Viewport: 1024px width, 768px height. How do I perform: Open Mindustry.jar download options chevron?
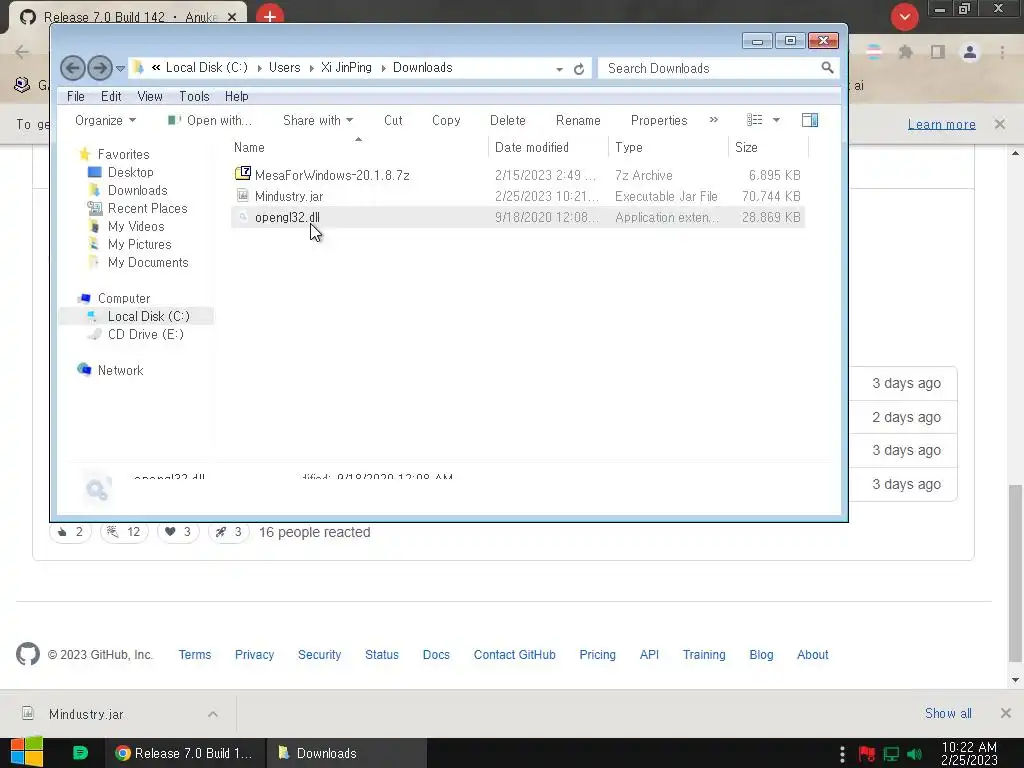point(213,714)
